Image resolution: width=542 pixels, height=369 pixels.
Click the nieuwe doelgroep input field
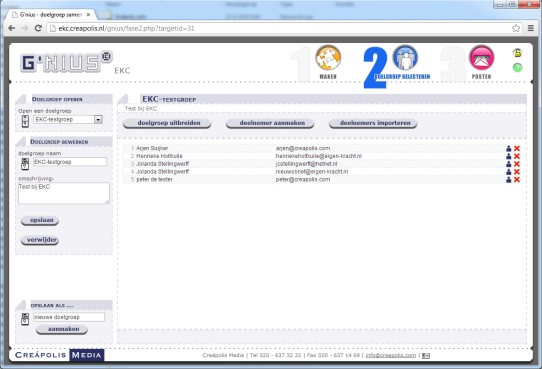tap(69, 317)
